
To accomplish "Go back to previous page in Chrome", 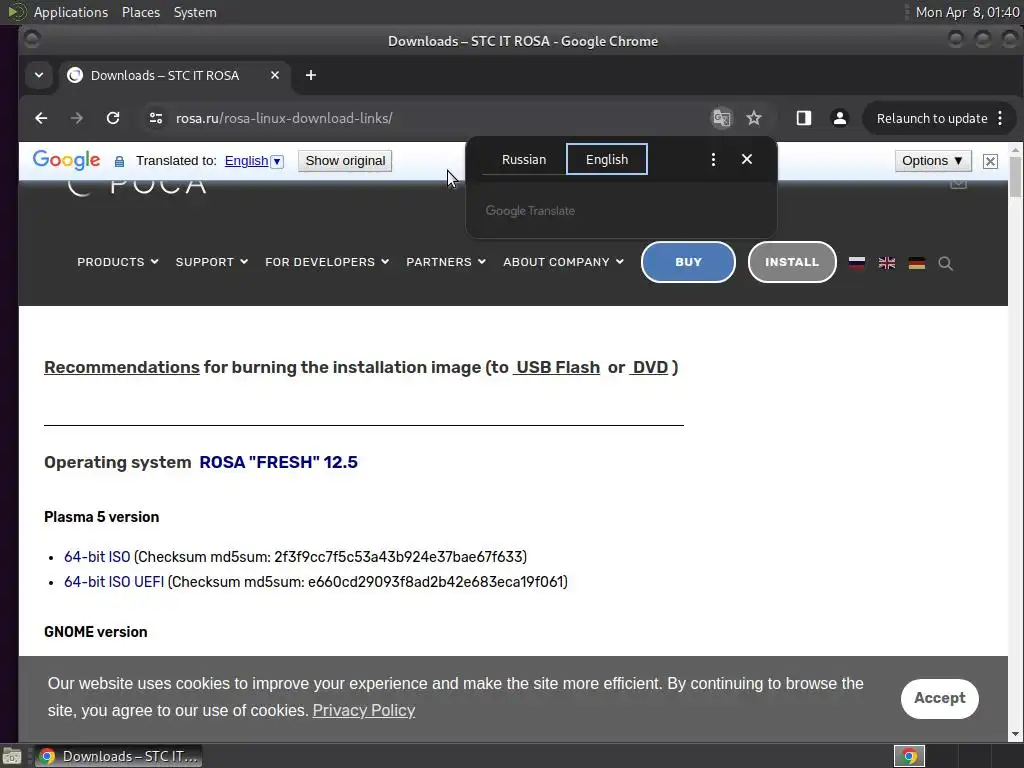I will point(41,118).
